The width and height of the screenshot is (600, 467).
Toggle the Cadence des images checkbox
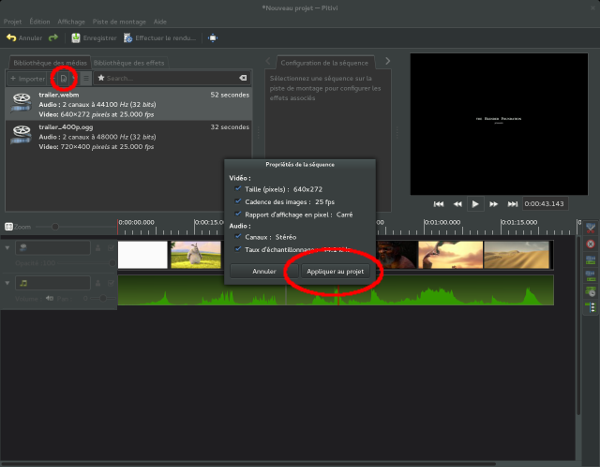(236, 201)
